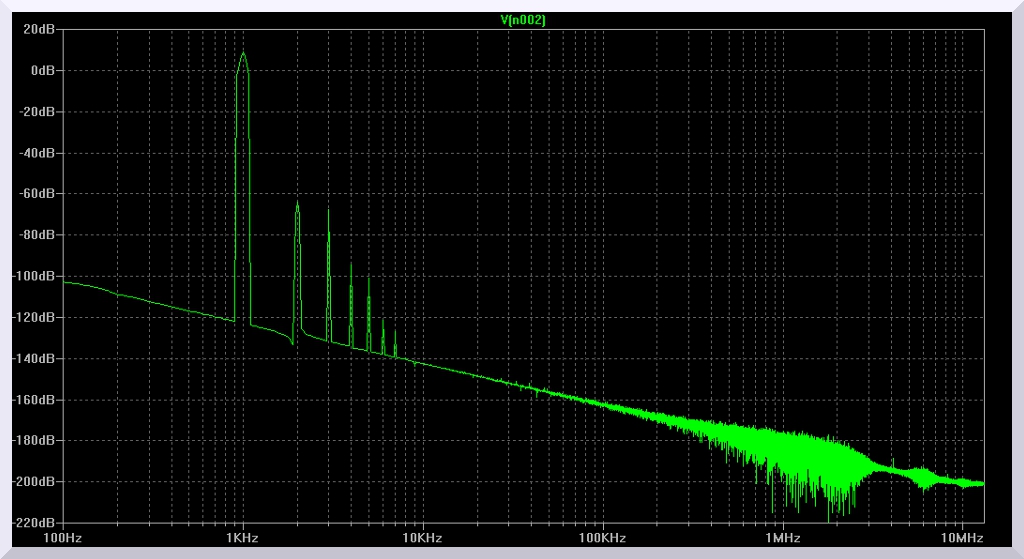Click the third harmonic peak near 3KHz
Screen dimensions: 1024x559
coord(328,209)
